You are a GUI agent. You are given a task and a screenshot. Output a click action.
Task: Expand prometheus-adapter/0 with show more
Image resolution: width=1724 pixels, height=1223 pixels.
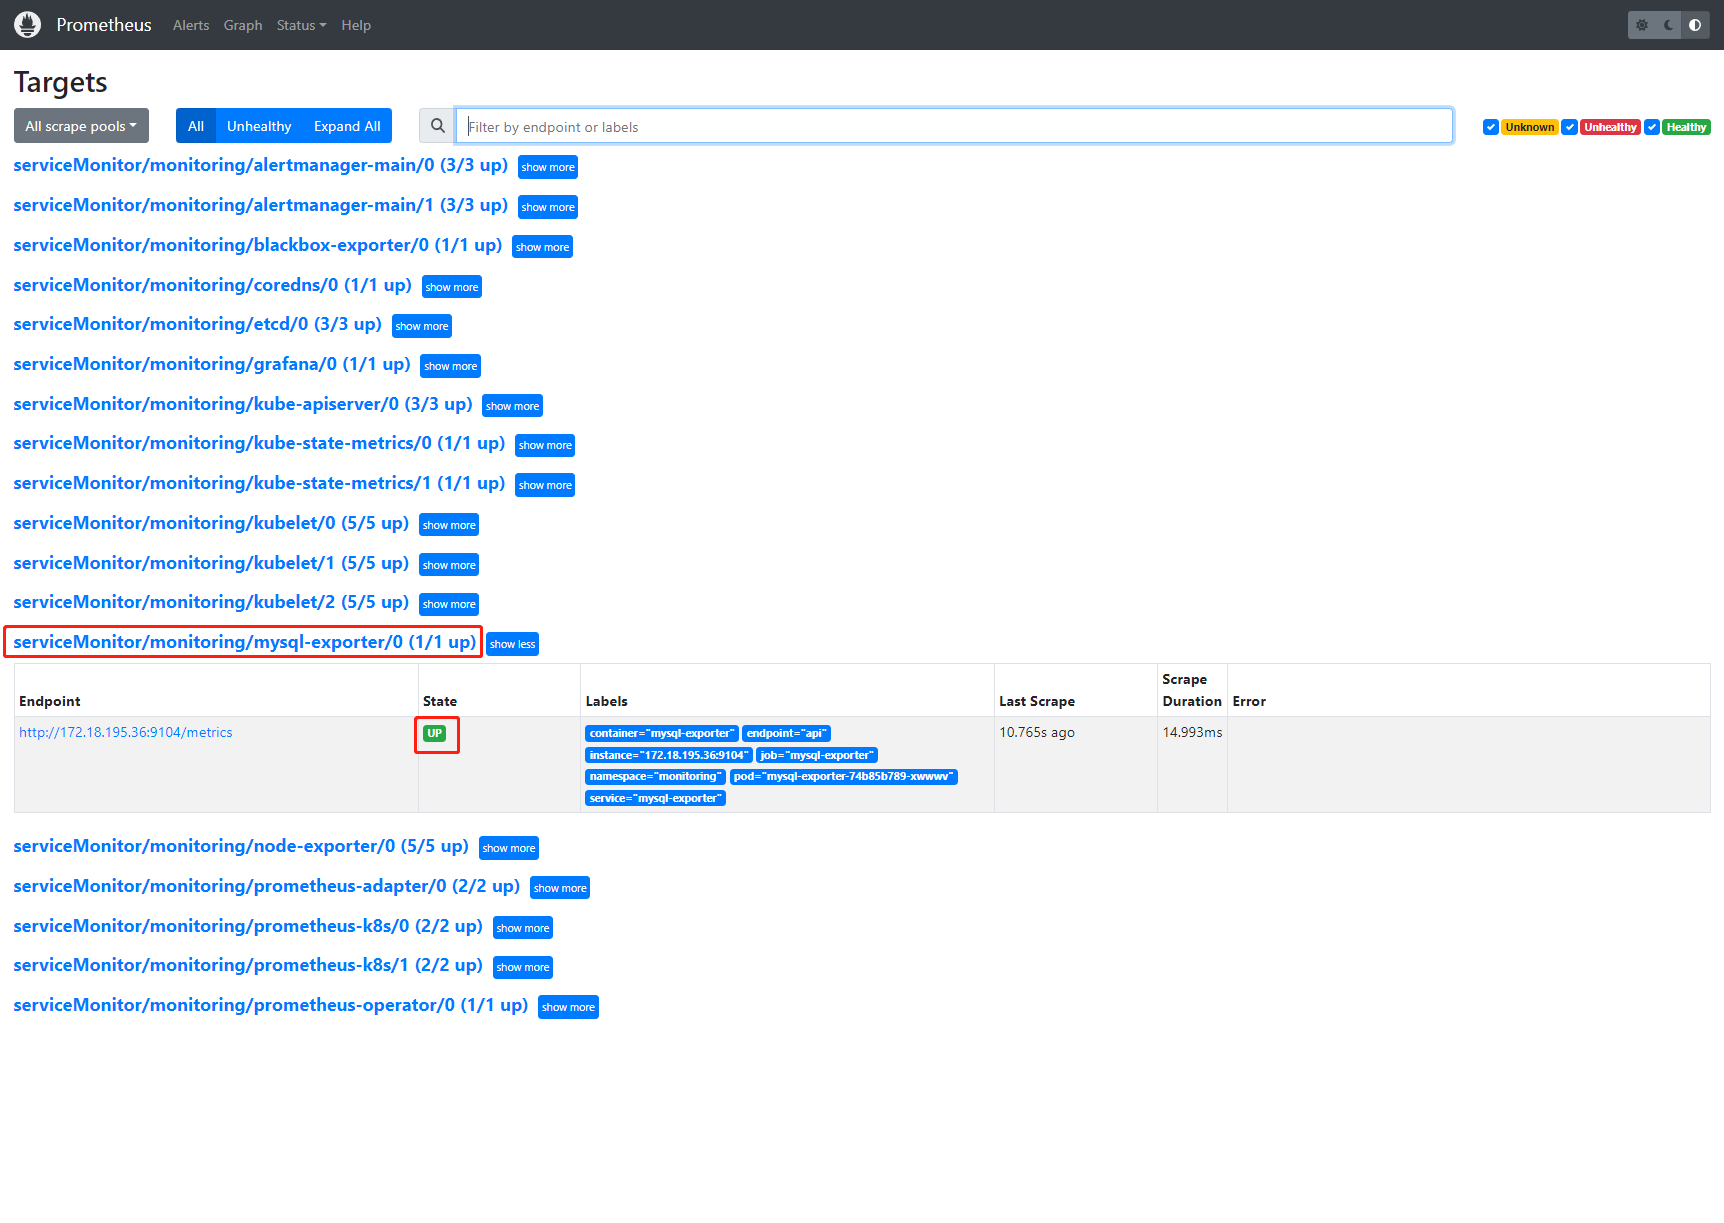click(x=560, y=888)
